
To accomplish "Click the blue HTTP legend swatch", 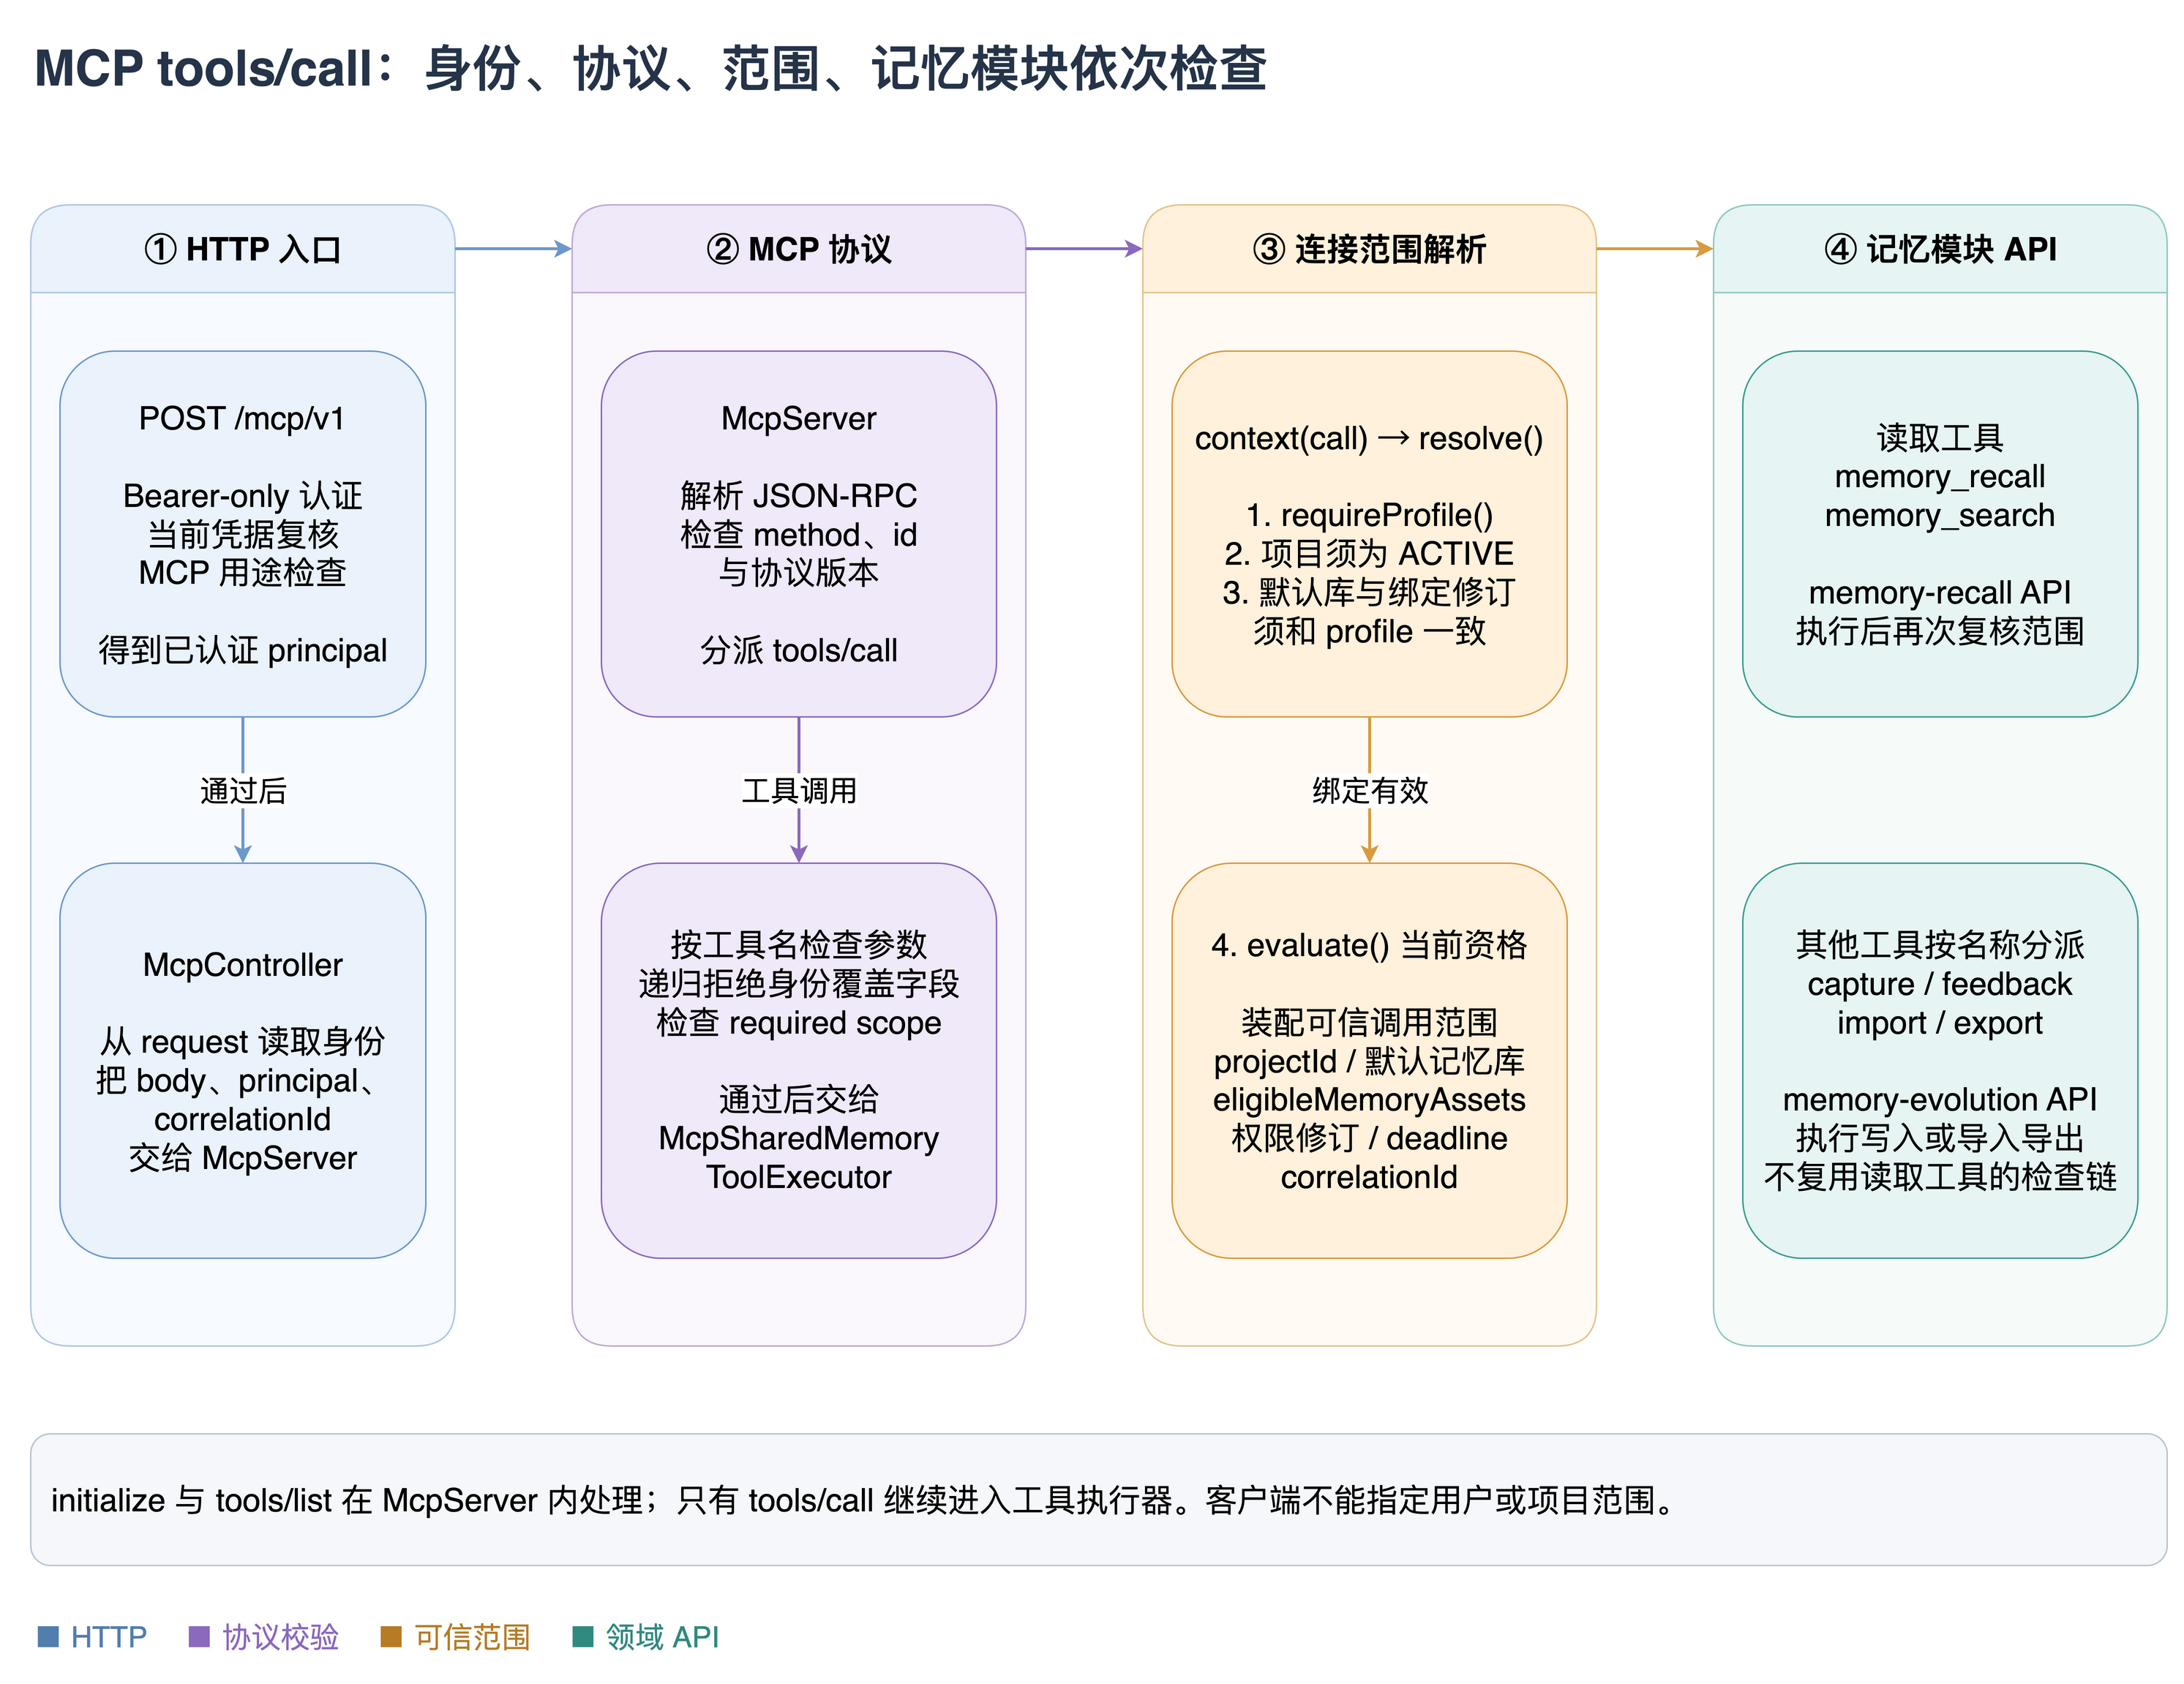I will (48, 1637).
